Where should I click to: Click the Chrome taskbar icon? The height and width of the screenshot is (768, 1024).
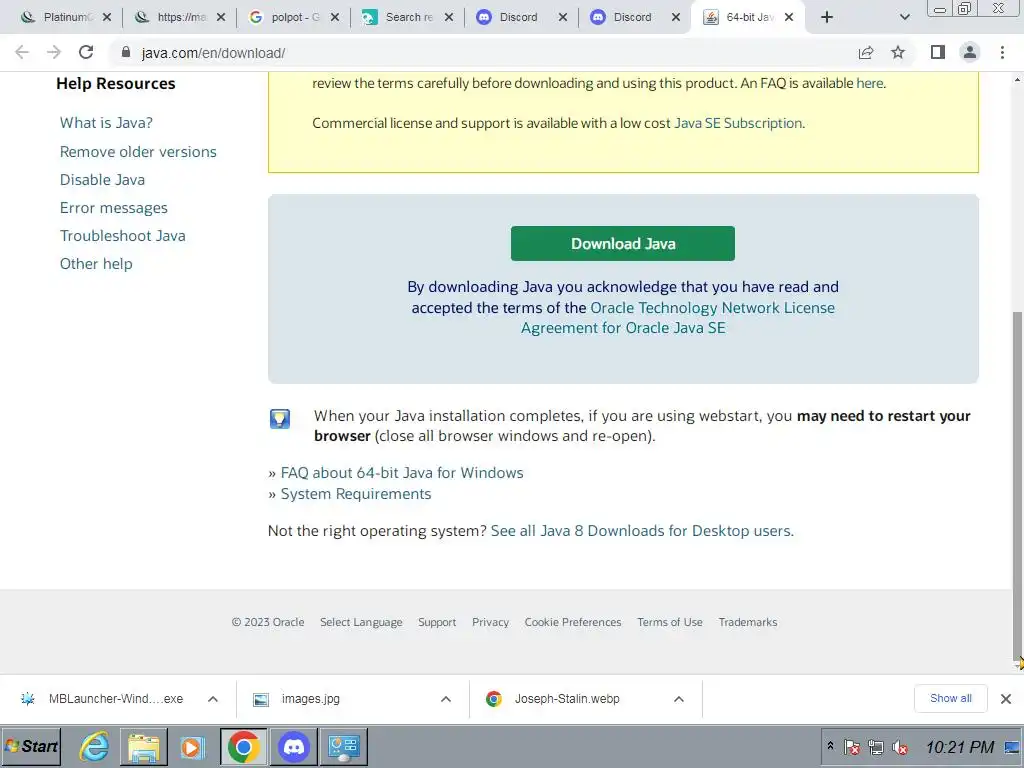click(243, 746)
